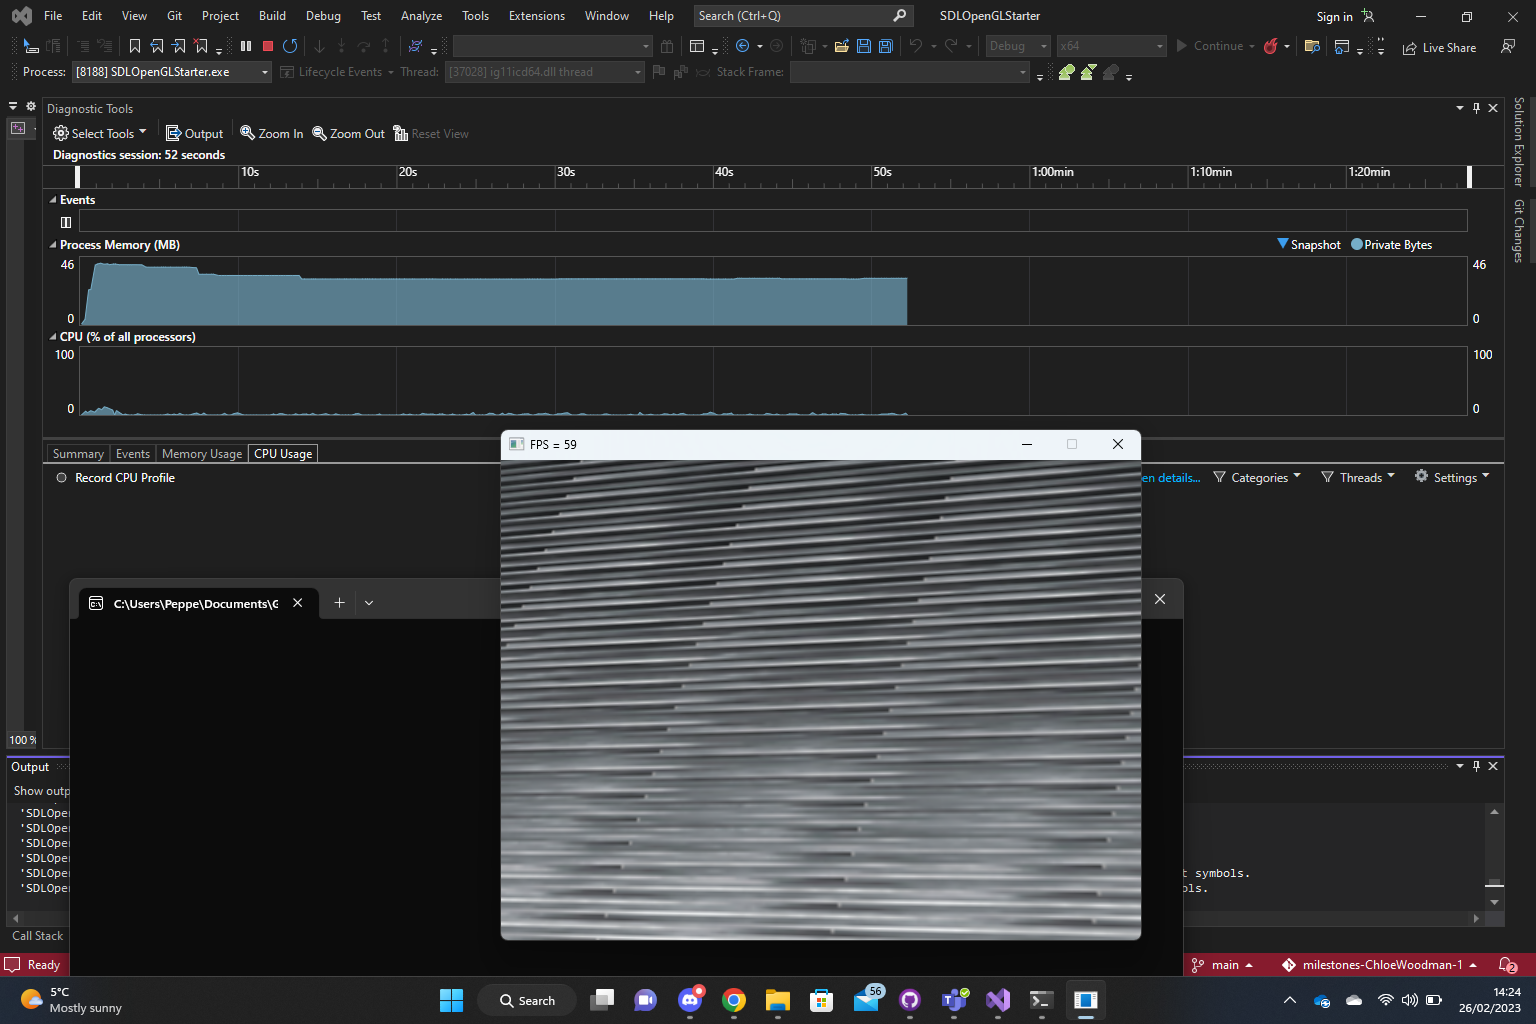Click the main branch in status bar

coord(1223,965)
